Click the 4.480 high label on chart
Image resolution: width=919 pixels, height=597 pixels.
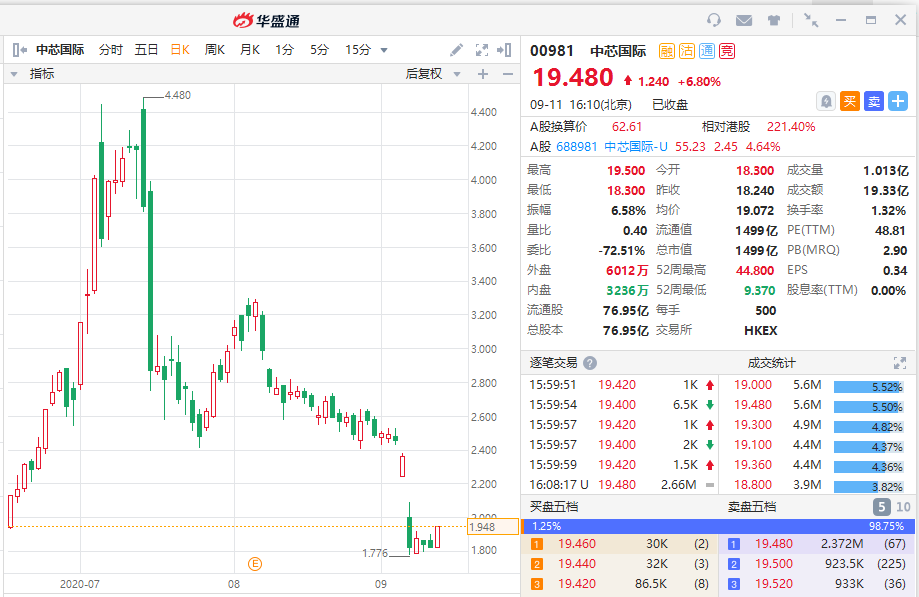(178, 95)
